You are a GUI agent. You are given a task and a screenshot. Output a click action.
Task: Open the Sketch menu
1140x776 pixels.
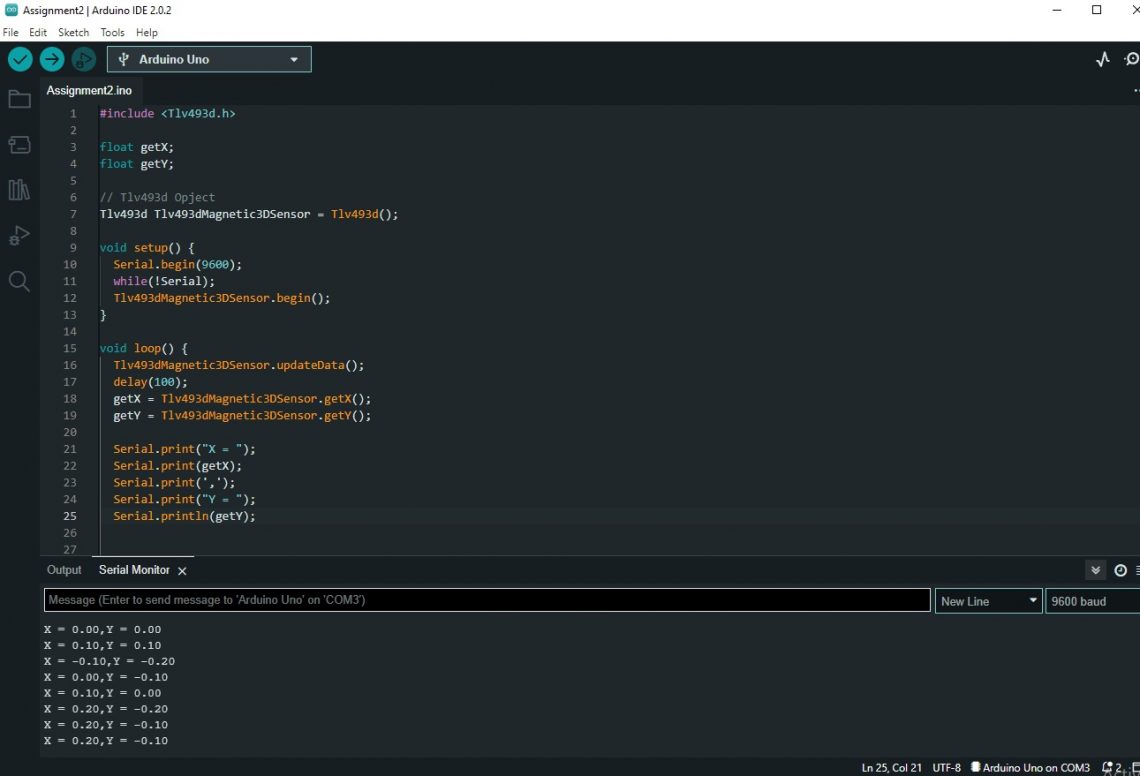pos(73,33)
